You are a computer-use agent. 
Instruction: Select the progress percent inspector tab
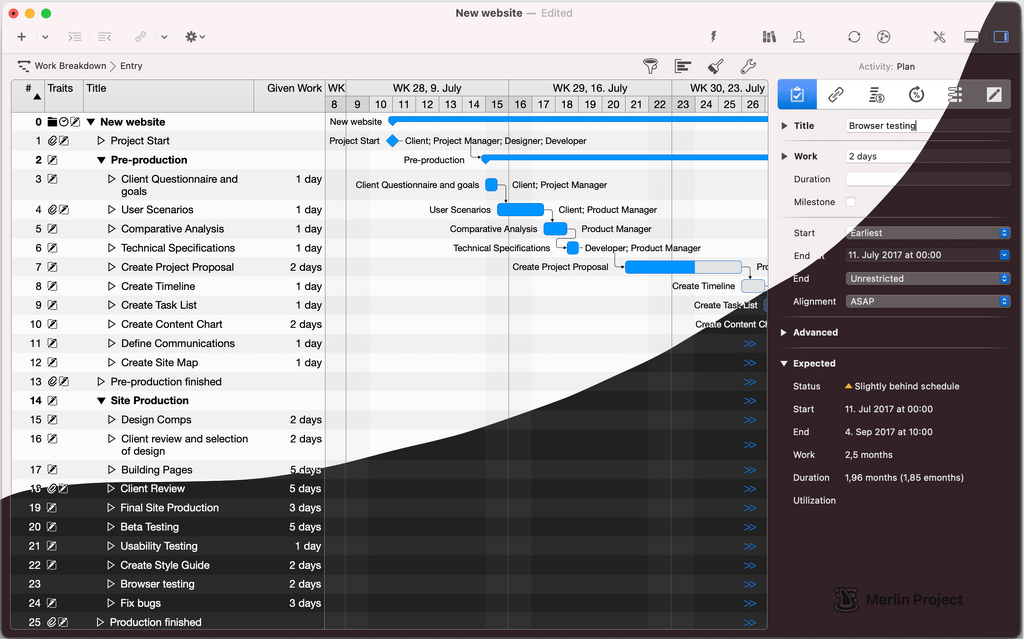tap(915, 95)
